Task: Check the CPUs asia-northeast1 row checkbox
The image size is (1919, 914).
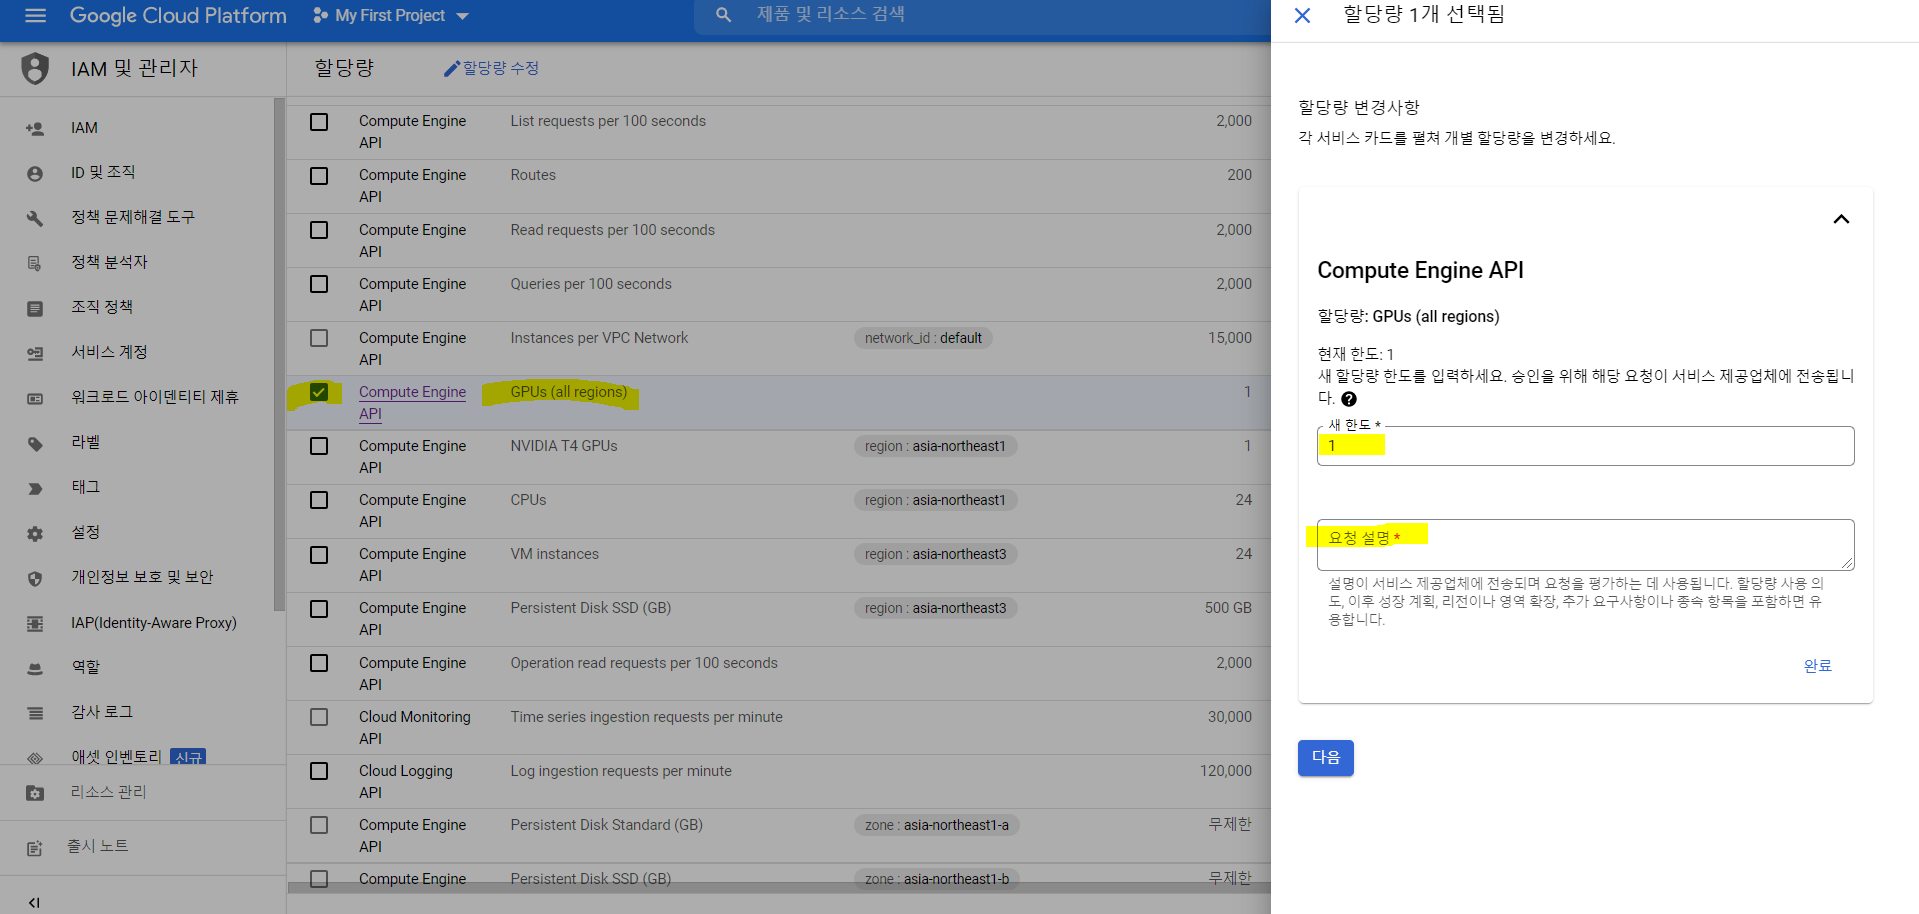Action: 319,500
